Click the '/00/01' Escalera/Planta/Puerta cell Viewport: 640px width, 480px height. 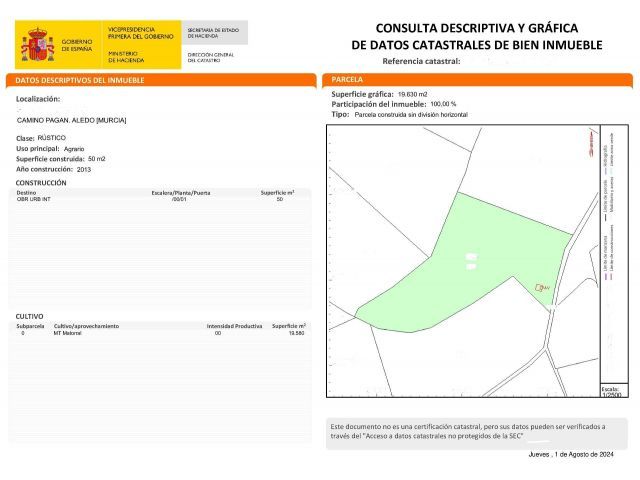pyautogui.click(x=179, y=199)
